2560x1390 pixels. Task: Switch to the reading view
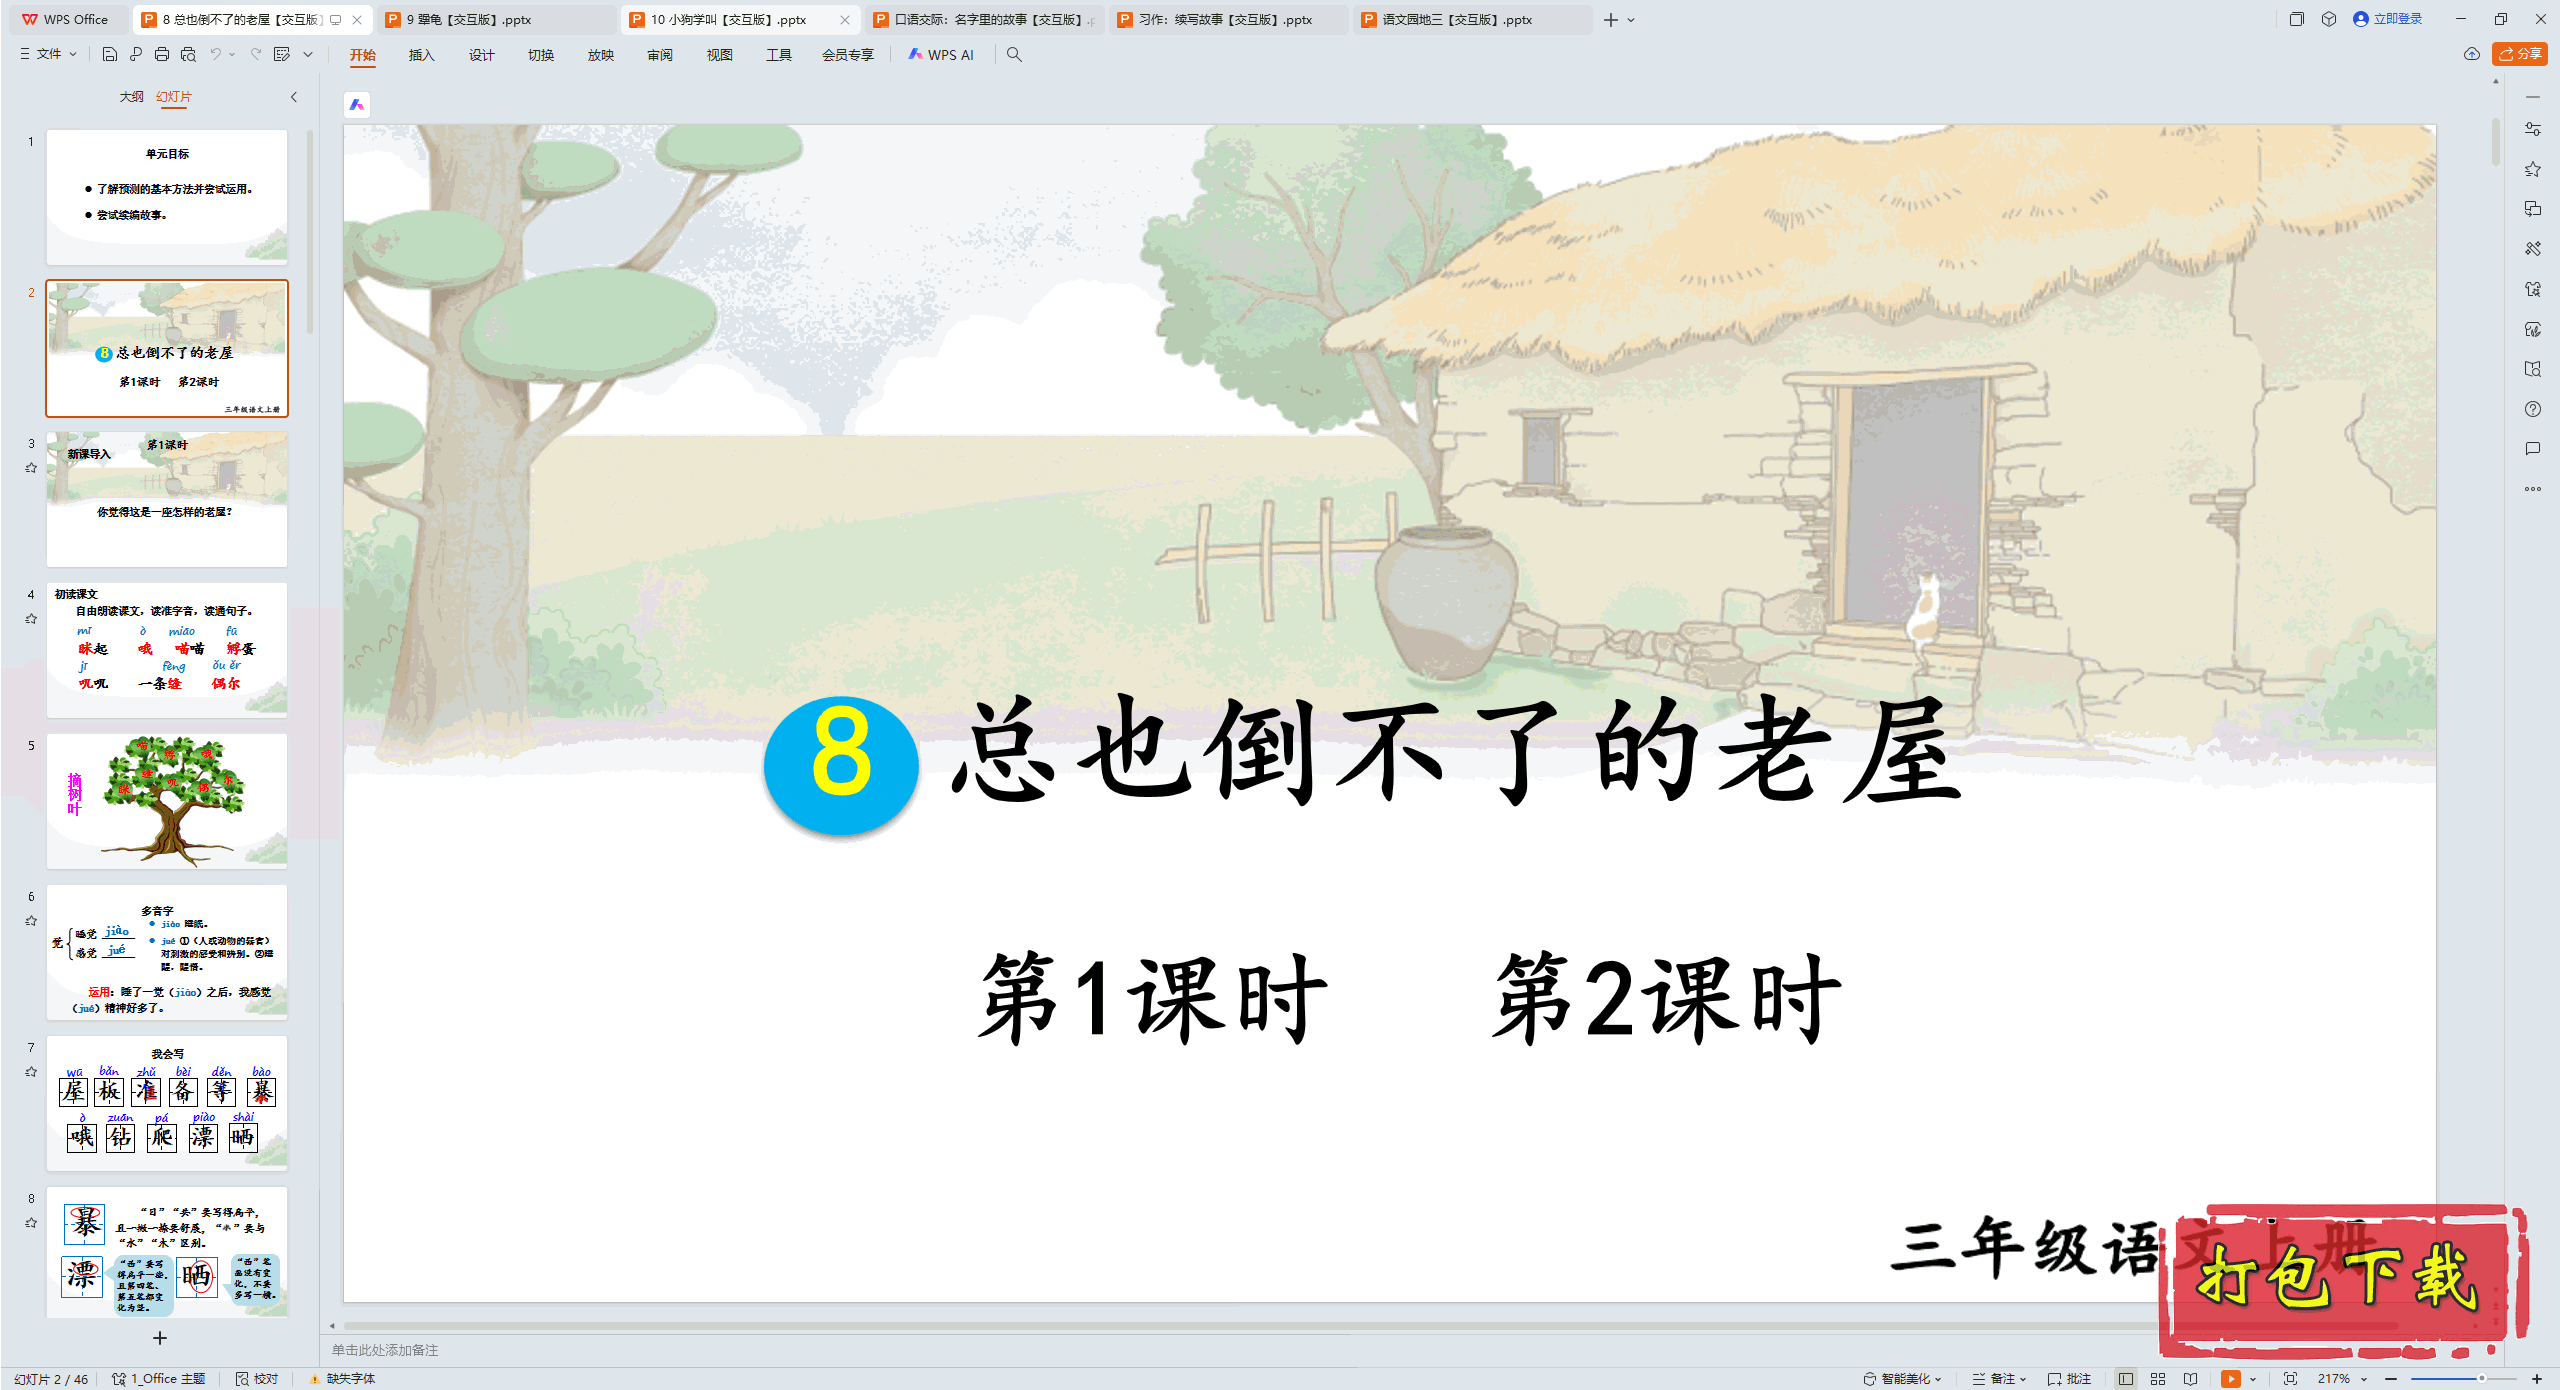[x=2190, y=1378]
